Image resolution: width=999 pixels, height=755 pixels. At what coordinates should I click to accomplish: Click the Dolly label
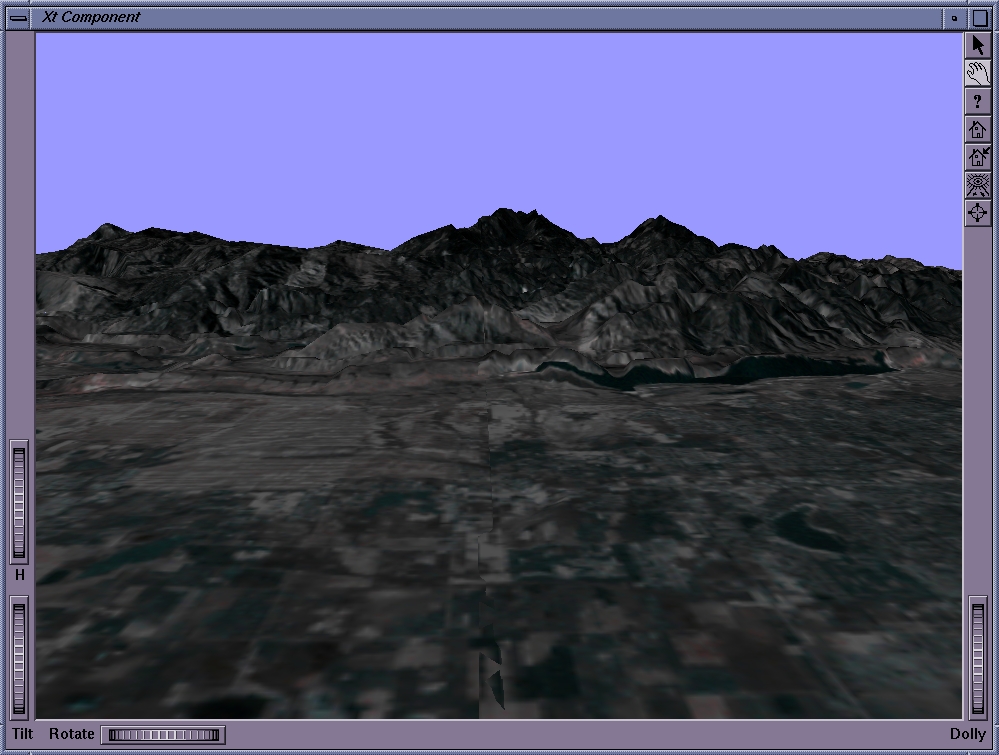pyautogui.click(x=968, y=734)
